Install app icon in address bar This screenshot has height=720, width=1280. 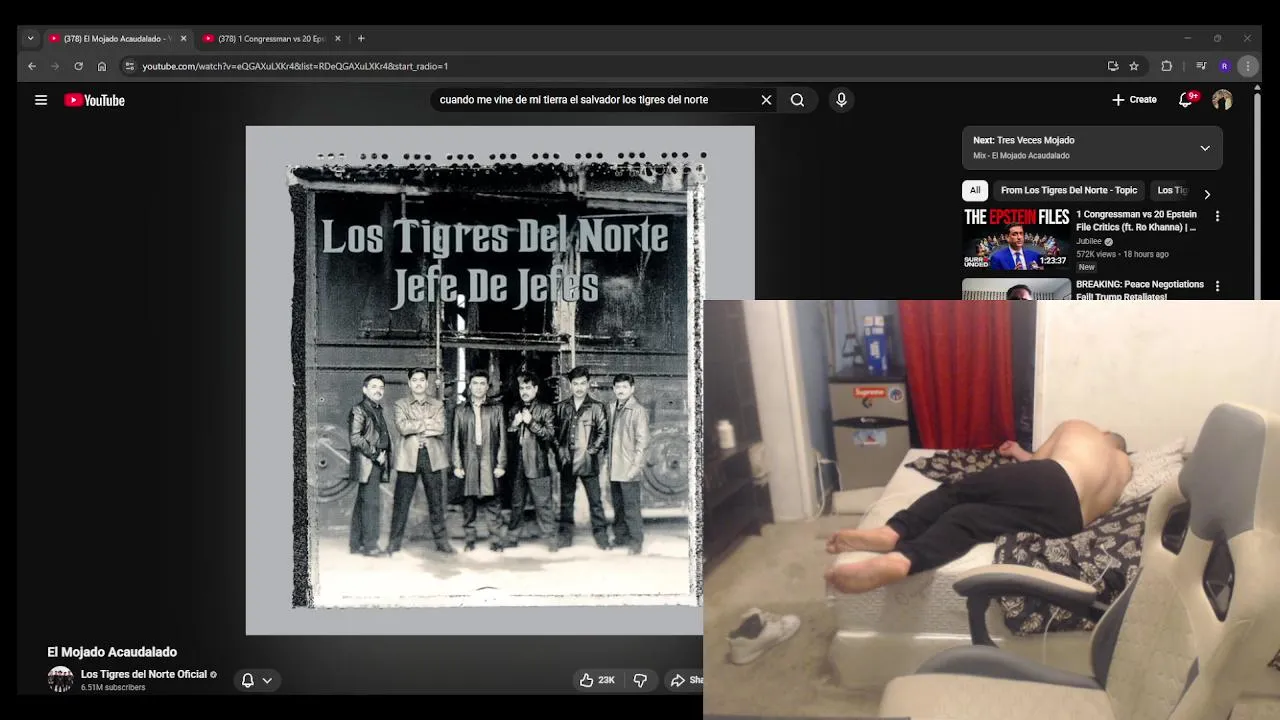tap(1113, 66)
